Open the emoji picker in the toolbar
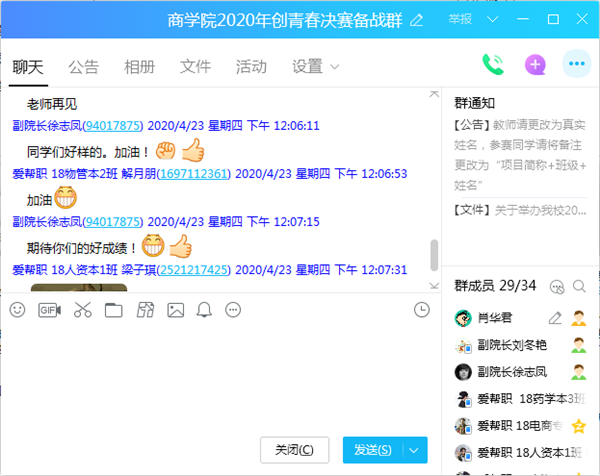This screenshot has height=476, width=600. pos(17,310)
